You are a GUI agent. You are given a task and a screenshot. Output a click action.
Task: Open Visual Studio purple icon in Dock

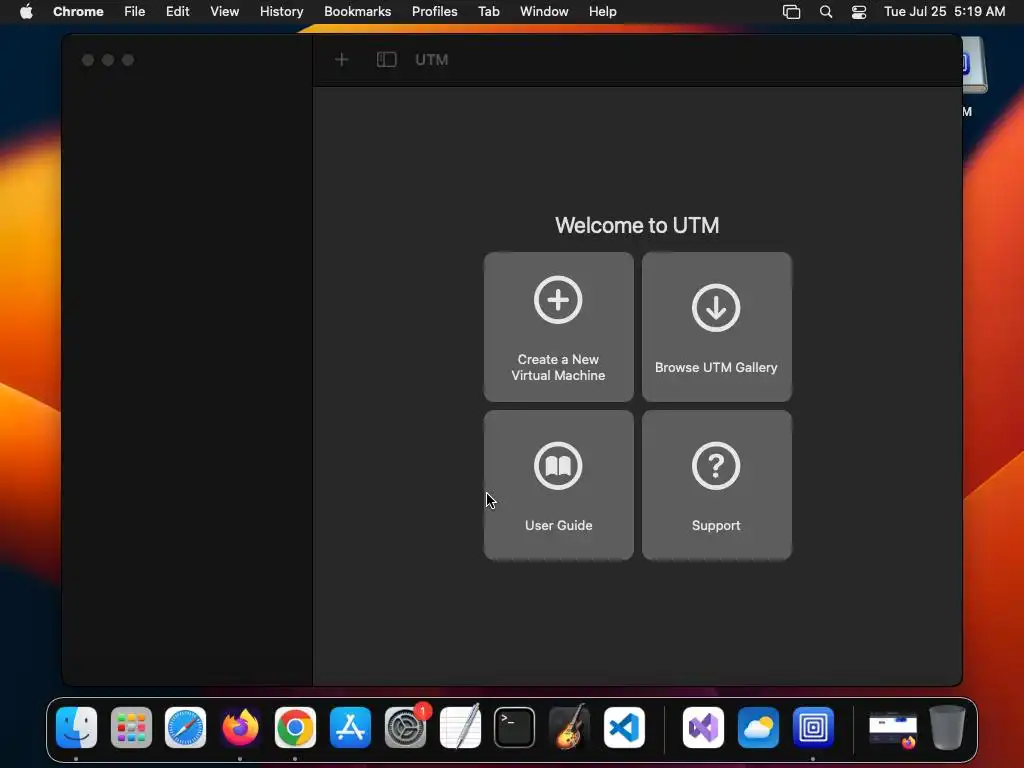[x=703, y=727]
